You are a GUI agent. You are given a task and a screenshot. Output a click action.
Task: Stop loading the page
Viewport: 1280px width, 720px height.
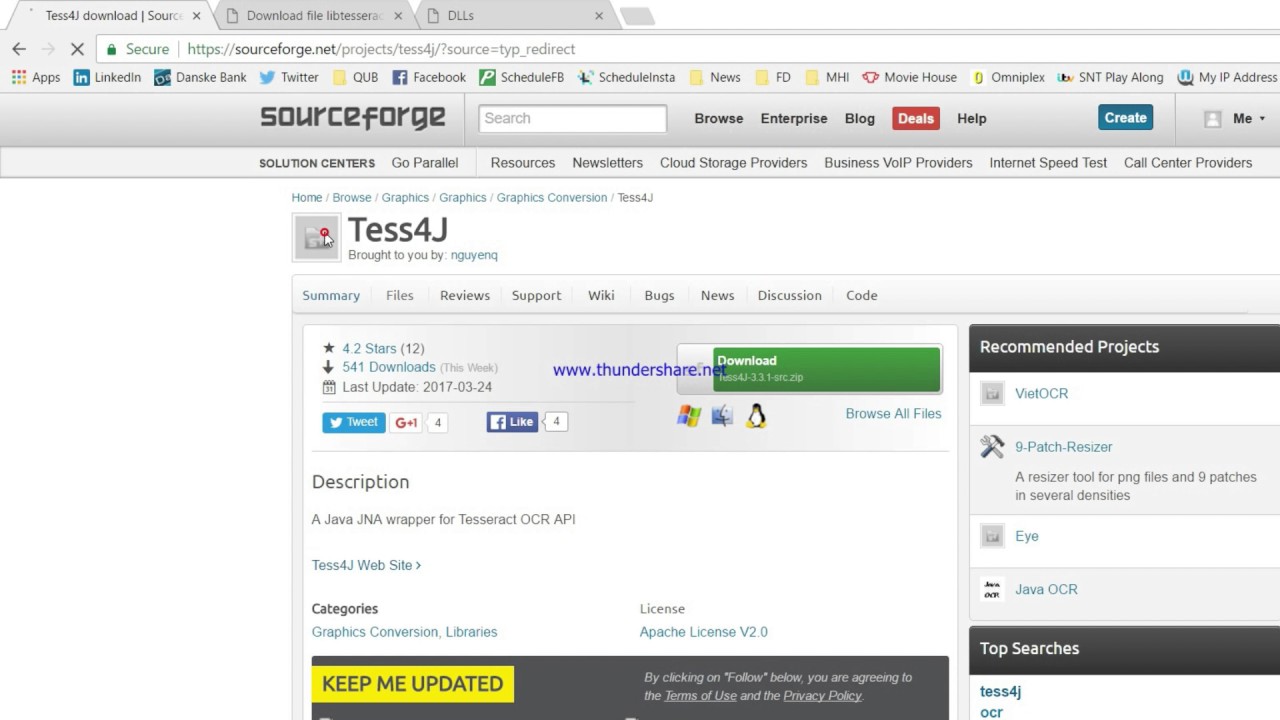tap(76, 49)
